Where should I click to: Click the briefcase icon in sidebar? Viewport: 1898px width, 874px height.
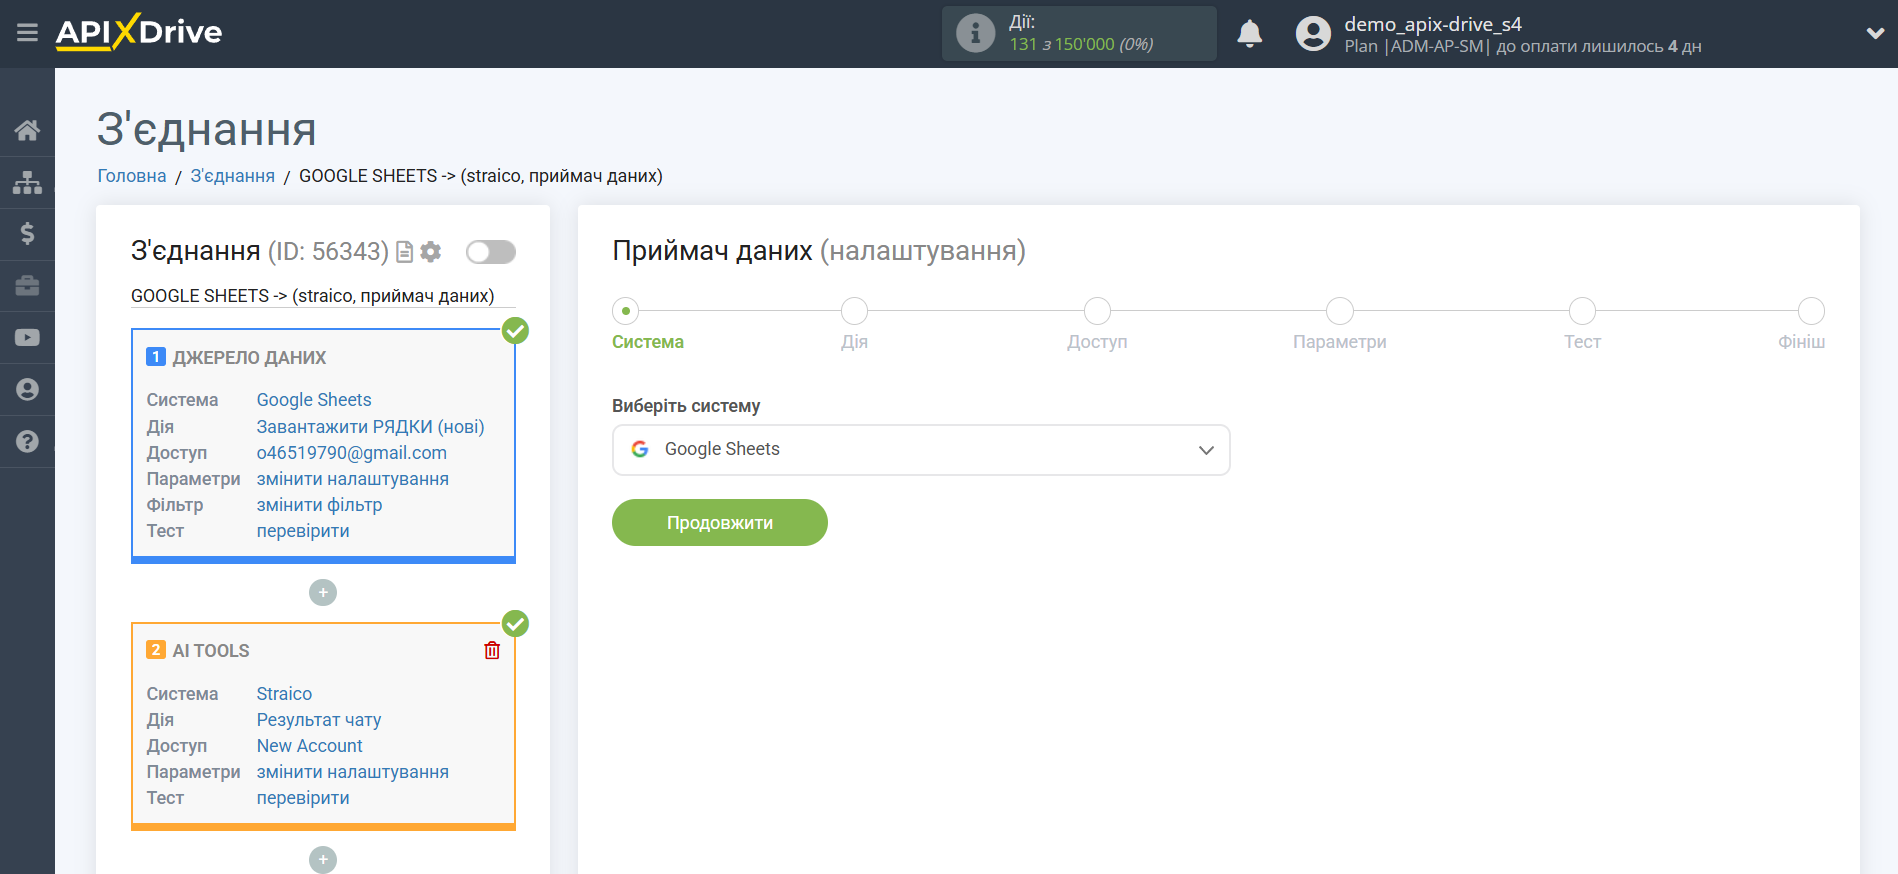(x=27, y=286)
